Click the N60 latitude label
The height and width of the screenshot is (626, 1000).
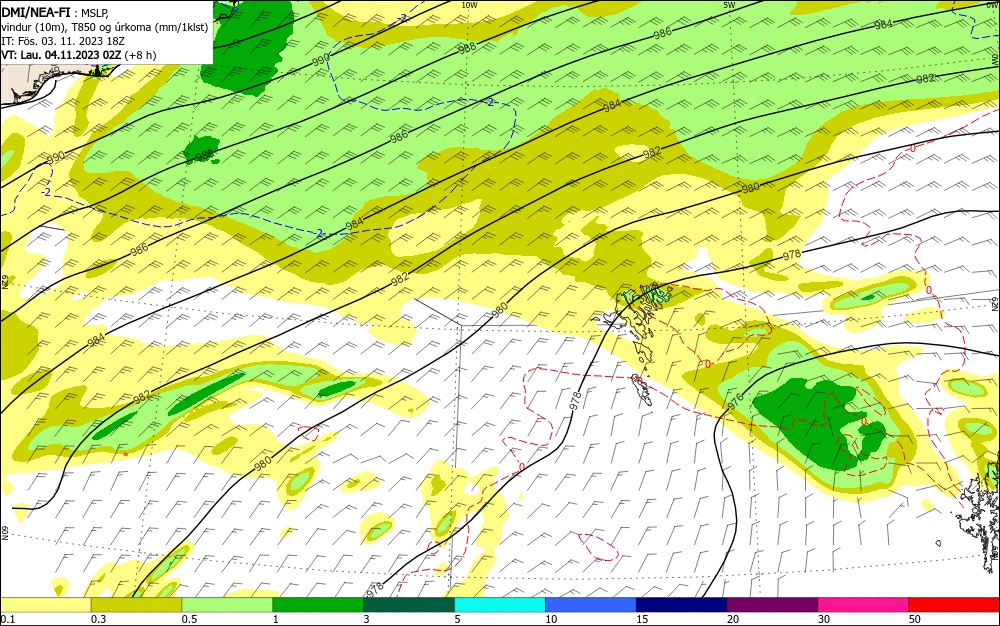[x=5, y=532]
